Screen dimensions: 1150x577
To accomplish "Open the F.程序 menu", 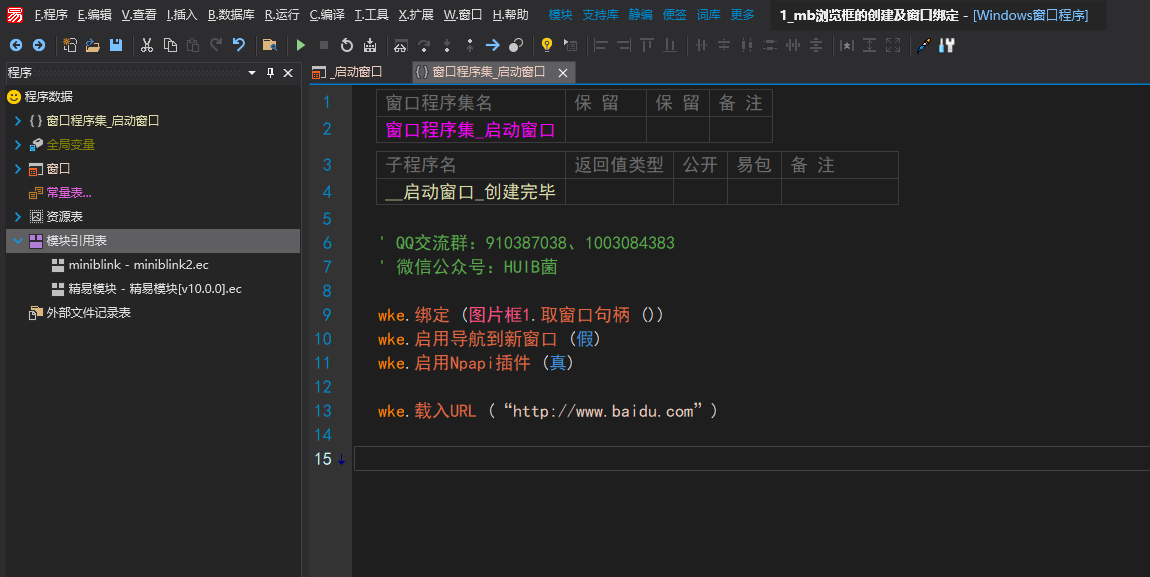I will [x=51, y=15].
